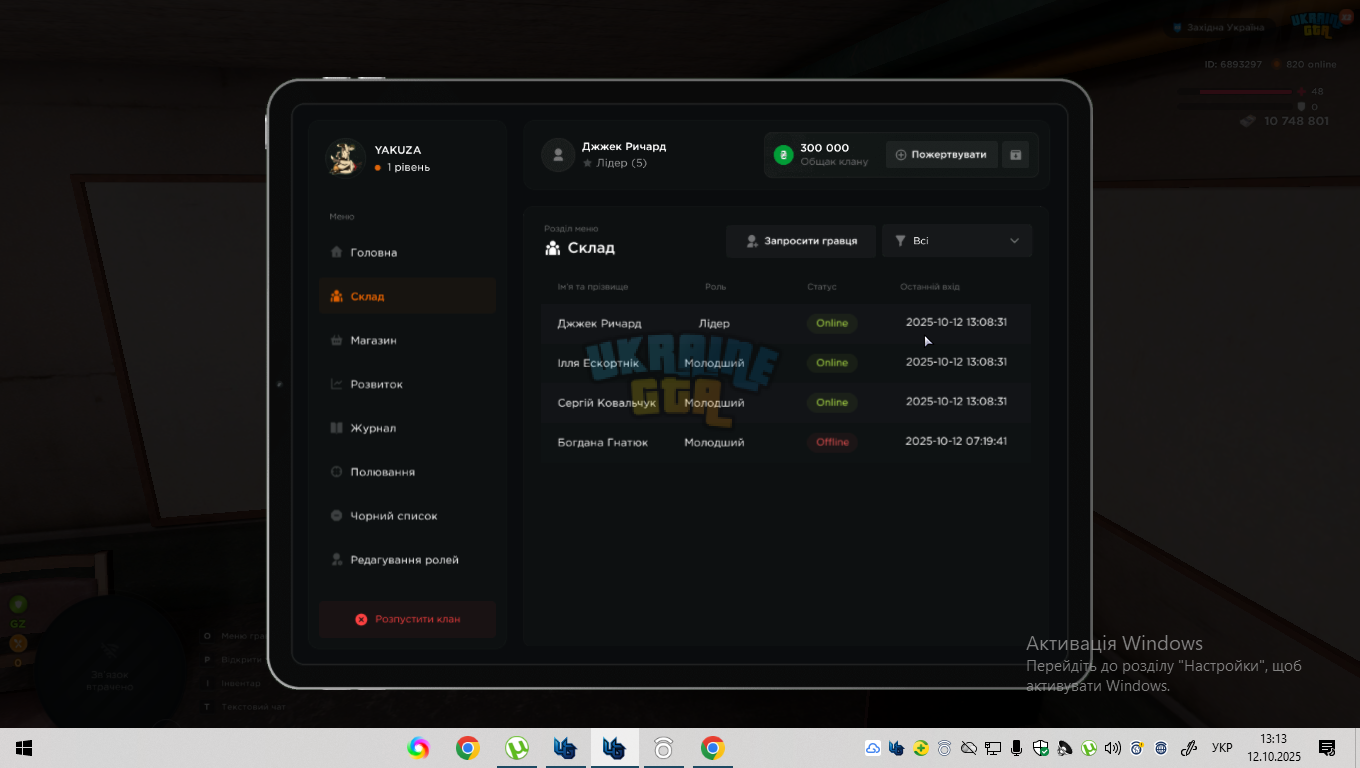Screen dimensions: 1360x768
Task: Click the Розпустити клан button
Action: pos(407,619)
